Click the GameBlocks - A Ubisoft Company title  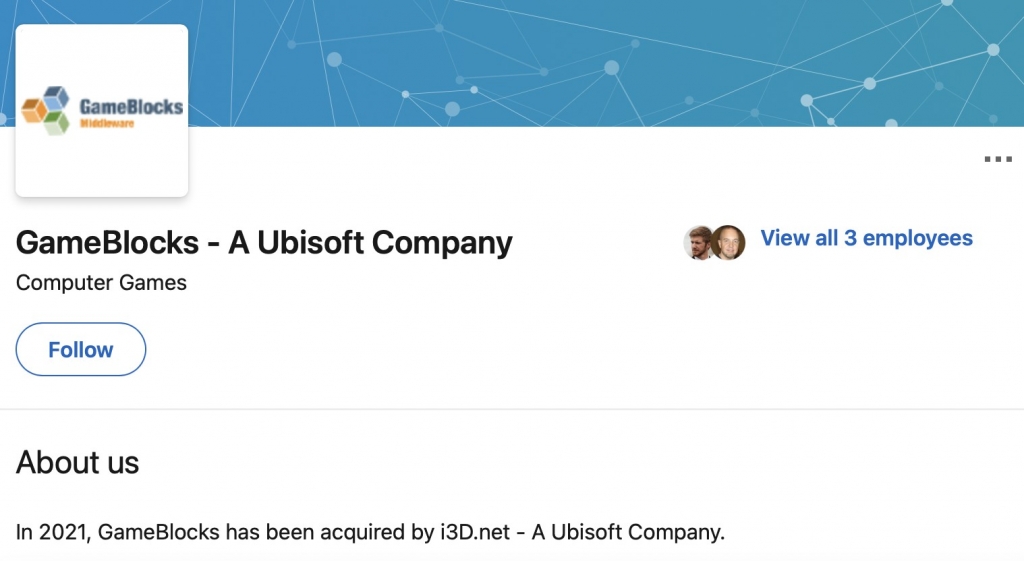tap(264, 242)
